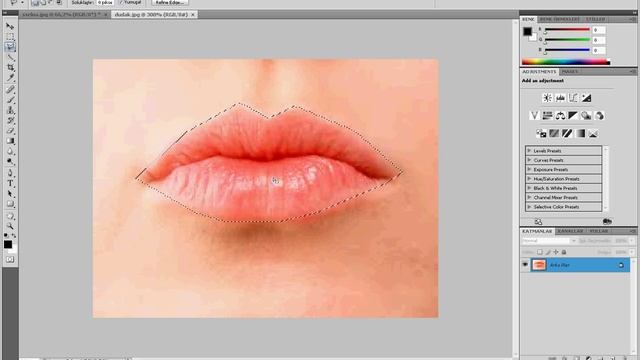The height and width of the screenshot is (360, 640).
Task: Click the foreground color swatch in Renk panel
Action: tap(527, 31)
